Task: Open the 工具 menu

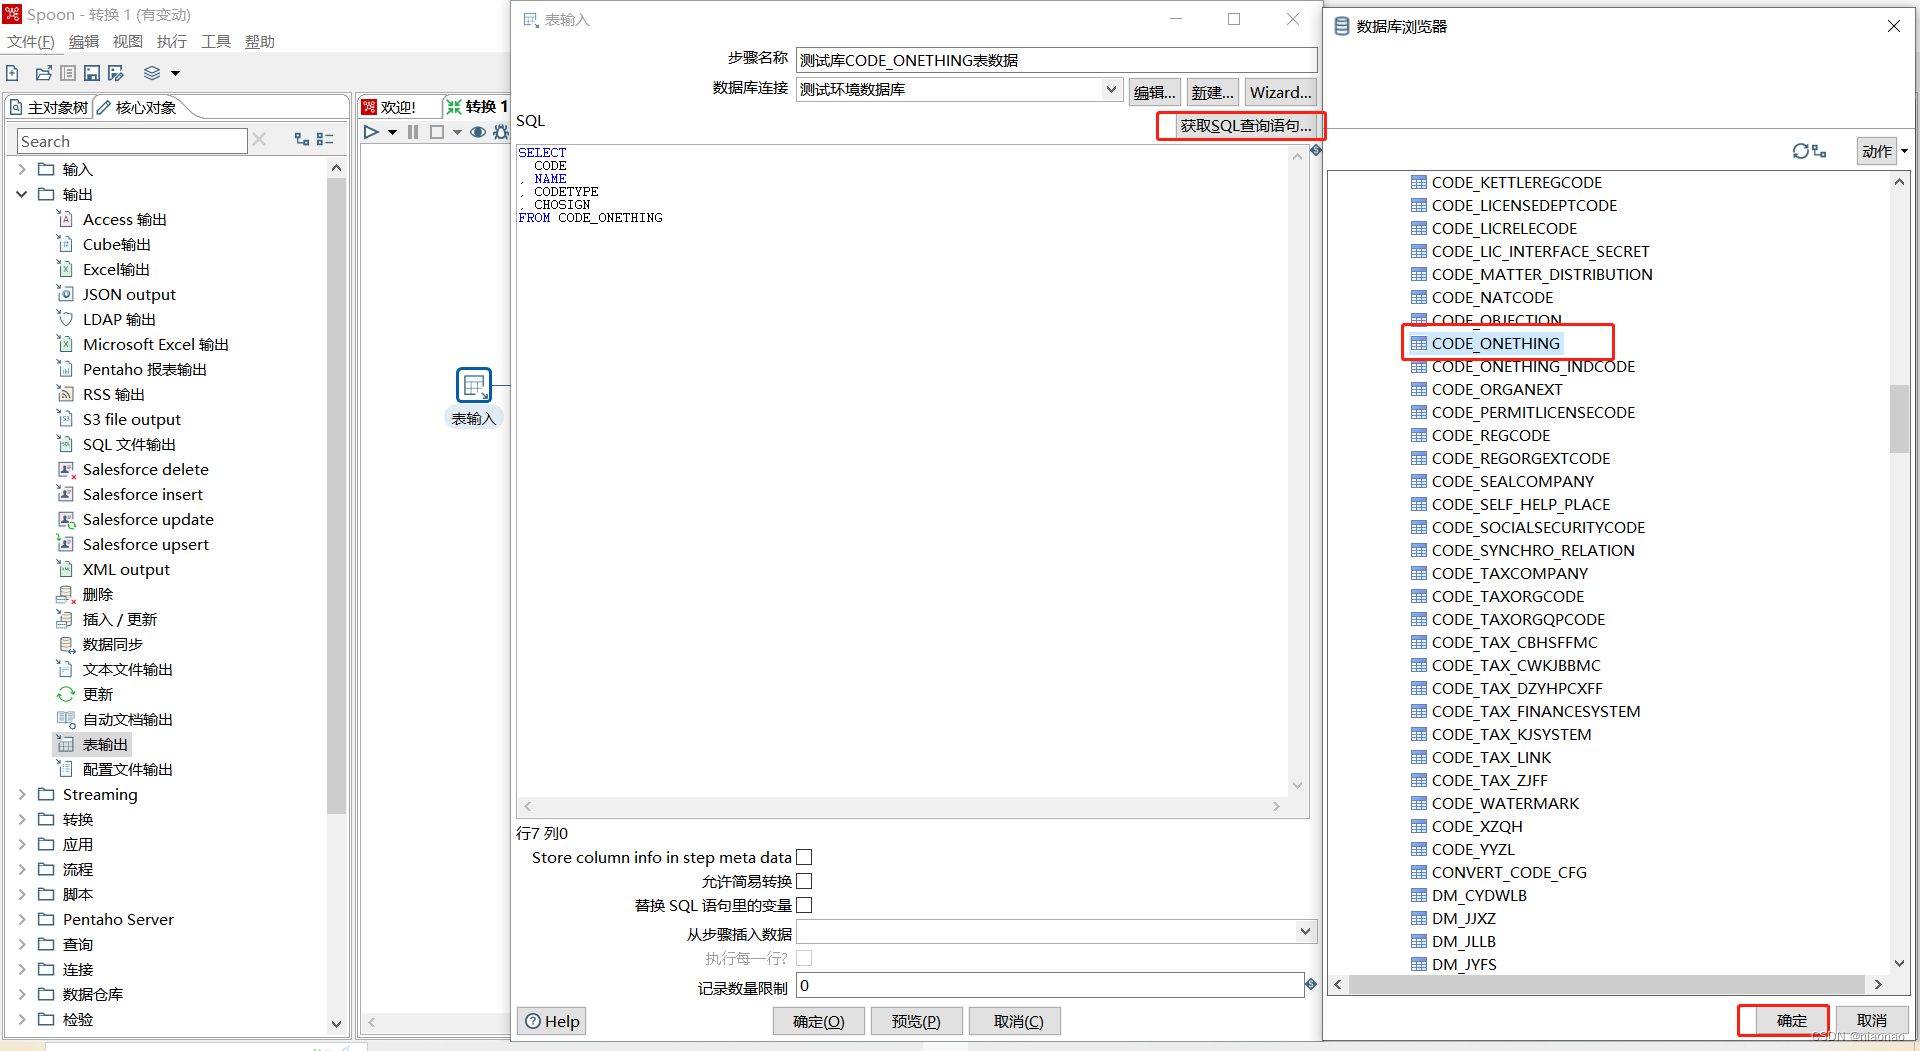Action: [x=216, y=41]
